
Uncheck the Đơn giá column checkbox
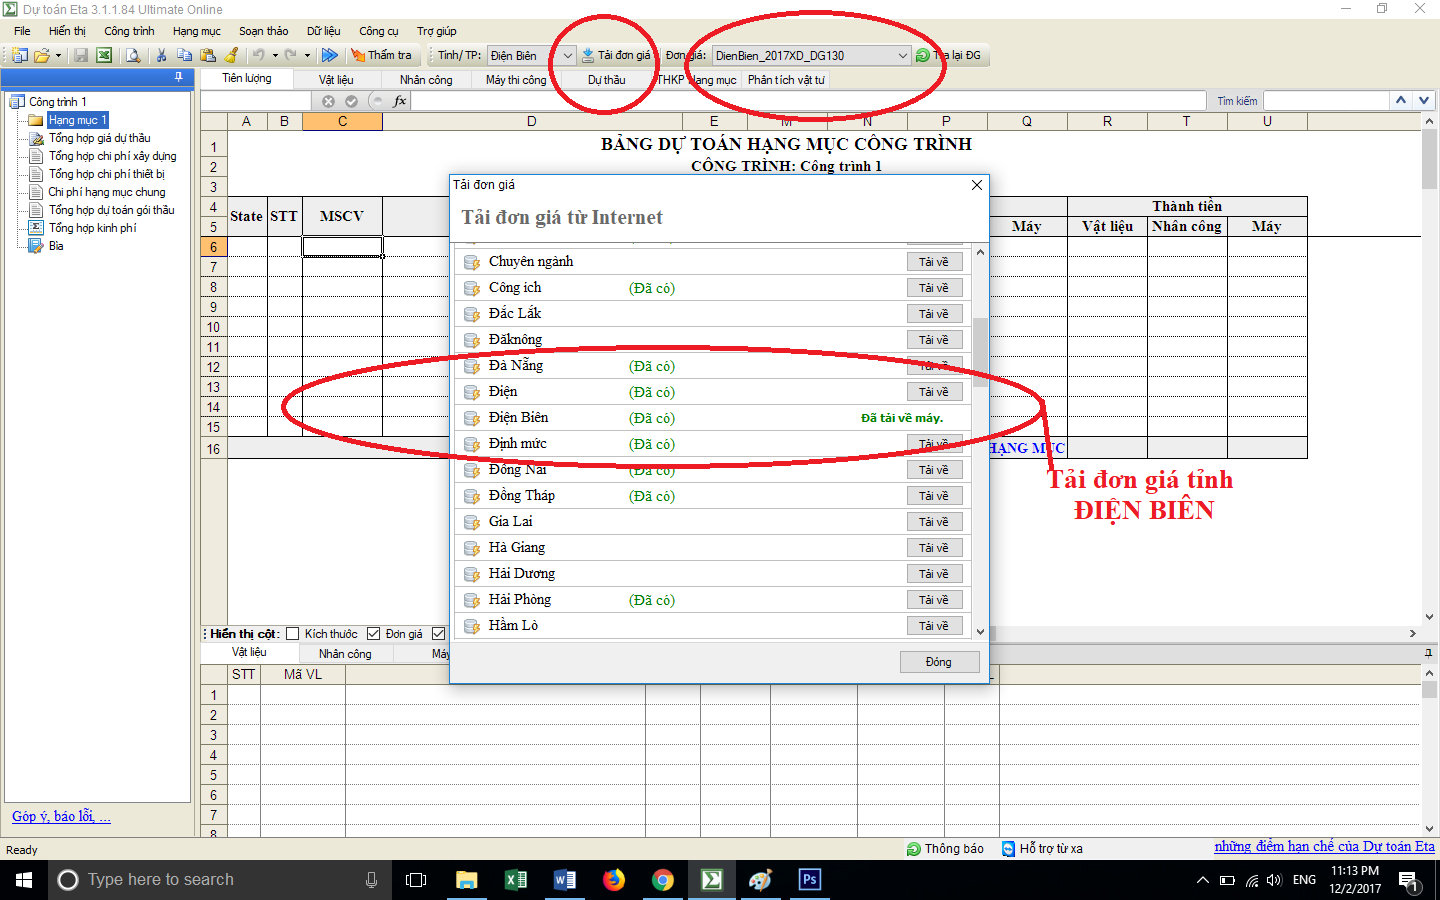pyautogui.click(x=374, y=634)
